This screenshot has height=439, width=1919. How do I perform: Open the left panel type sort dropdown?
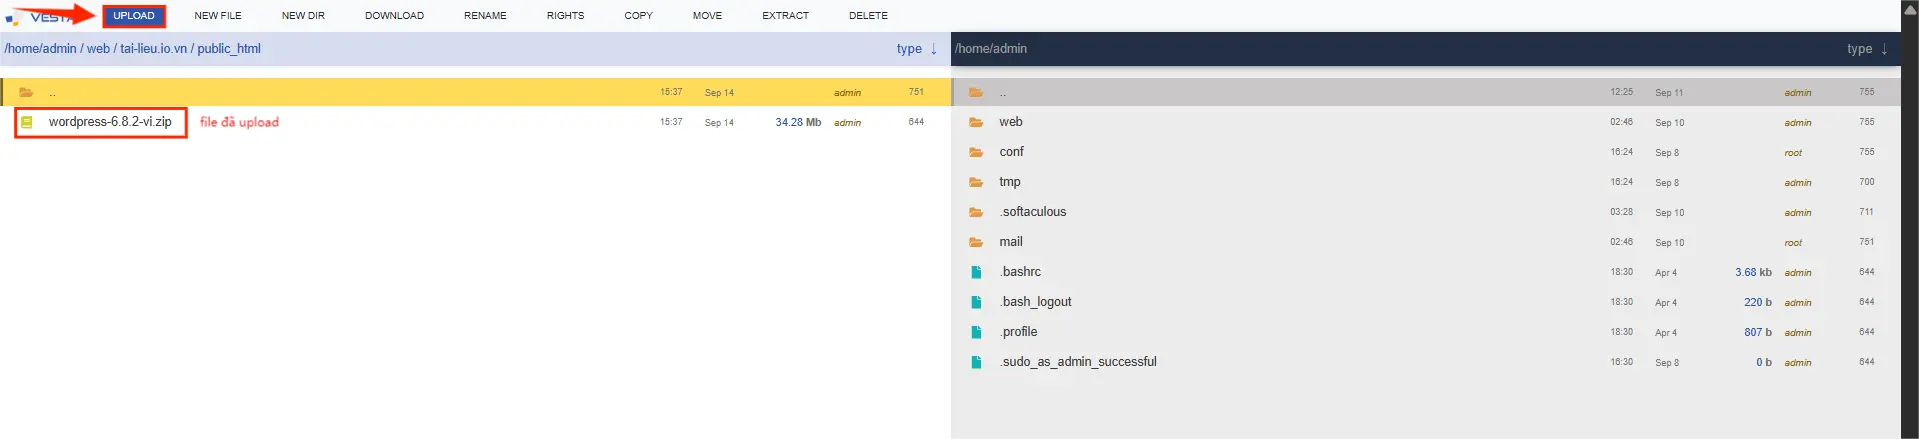point(909,49)
